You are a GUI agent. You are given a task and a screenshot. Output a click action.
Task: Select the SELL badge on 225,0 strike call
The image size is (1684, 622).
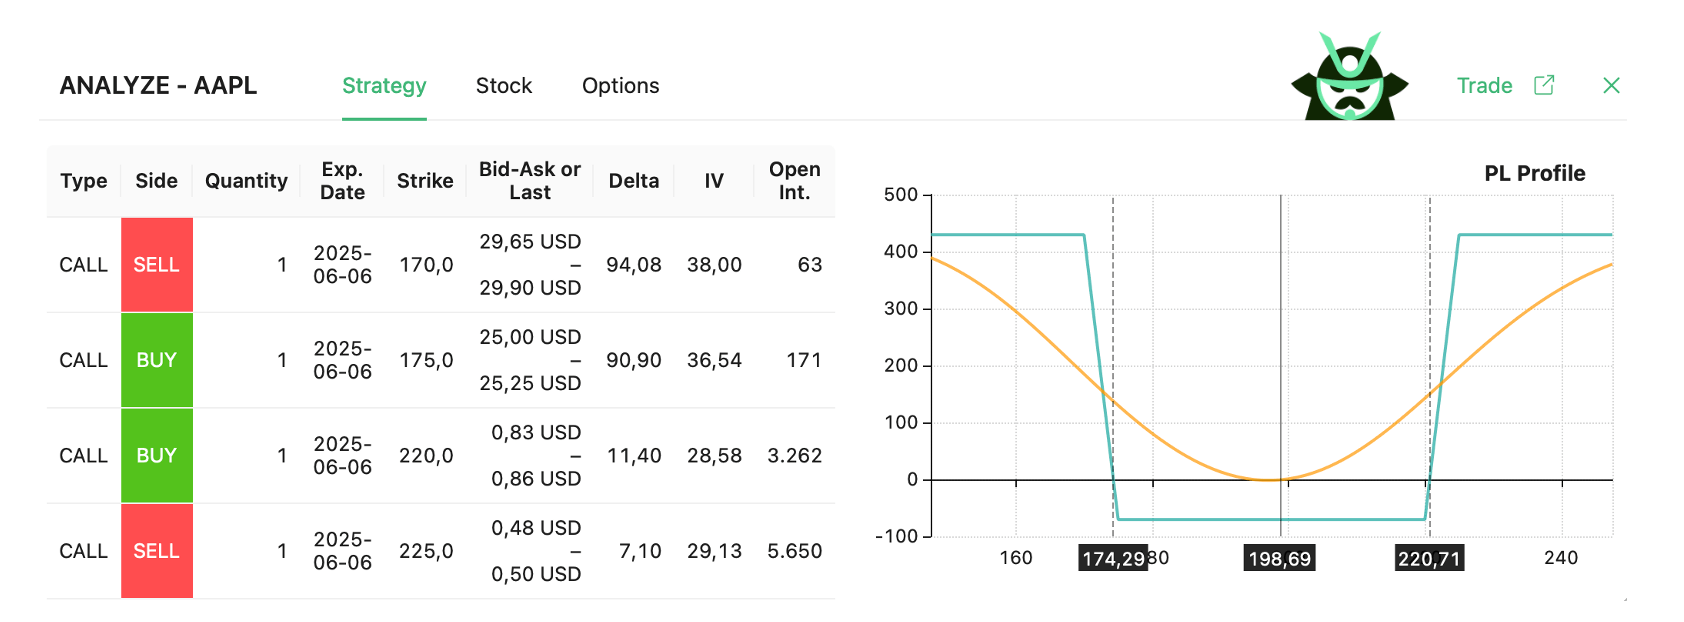(157, 550)
